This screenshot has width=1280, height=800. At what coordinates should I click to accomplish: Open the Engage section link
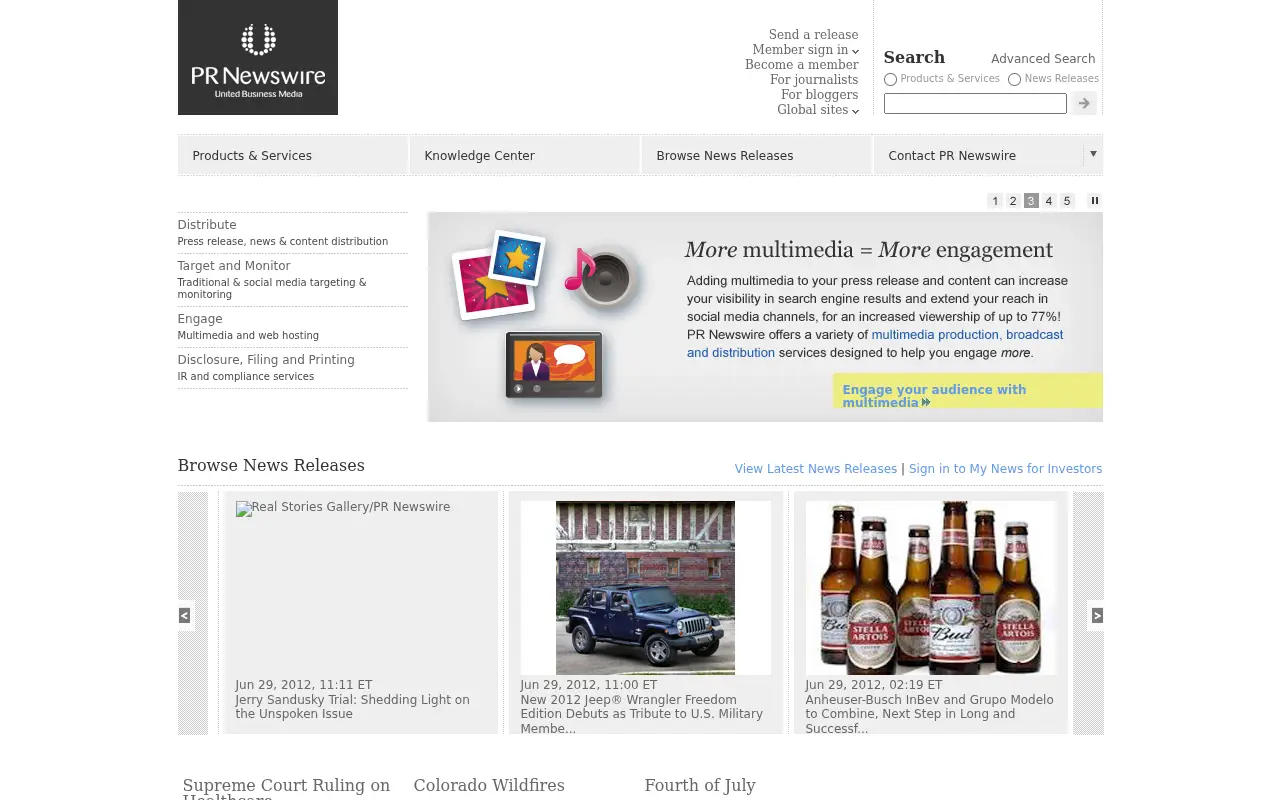[x=200, y=319]
